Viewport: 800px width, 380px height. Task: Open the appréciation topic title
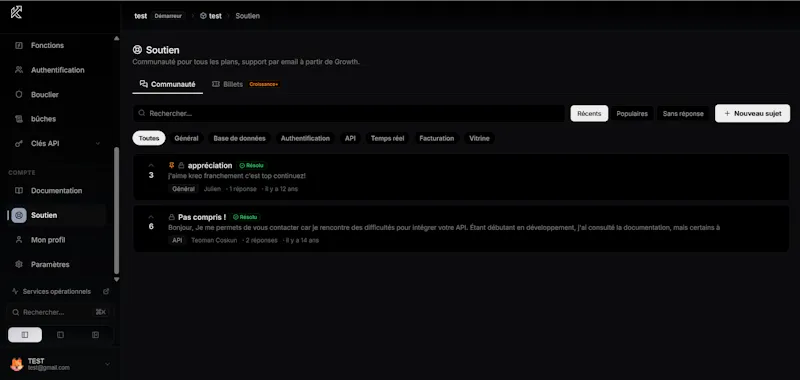coord(210,165)
